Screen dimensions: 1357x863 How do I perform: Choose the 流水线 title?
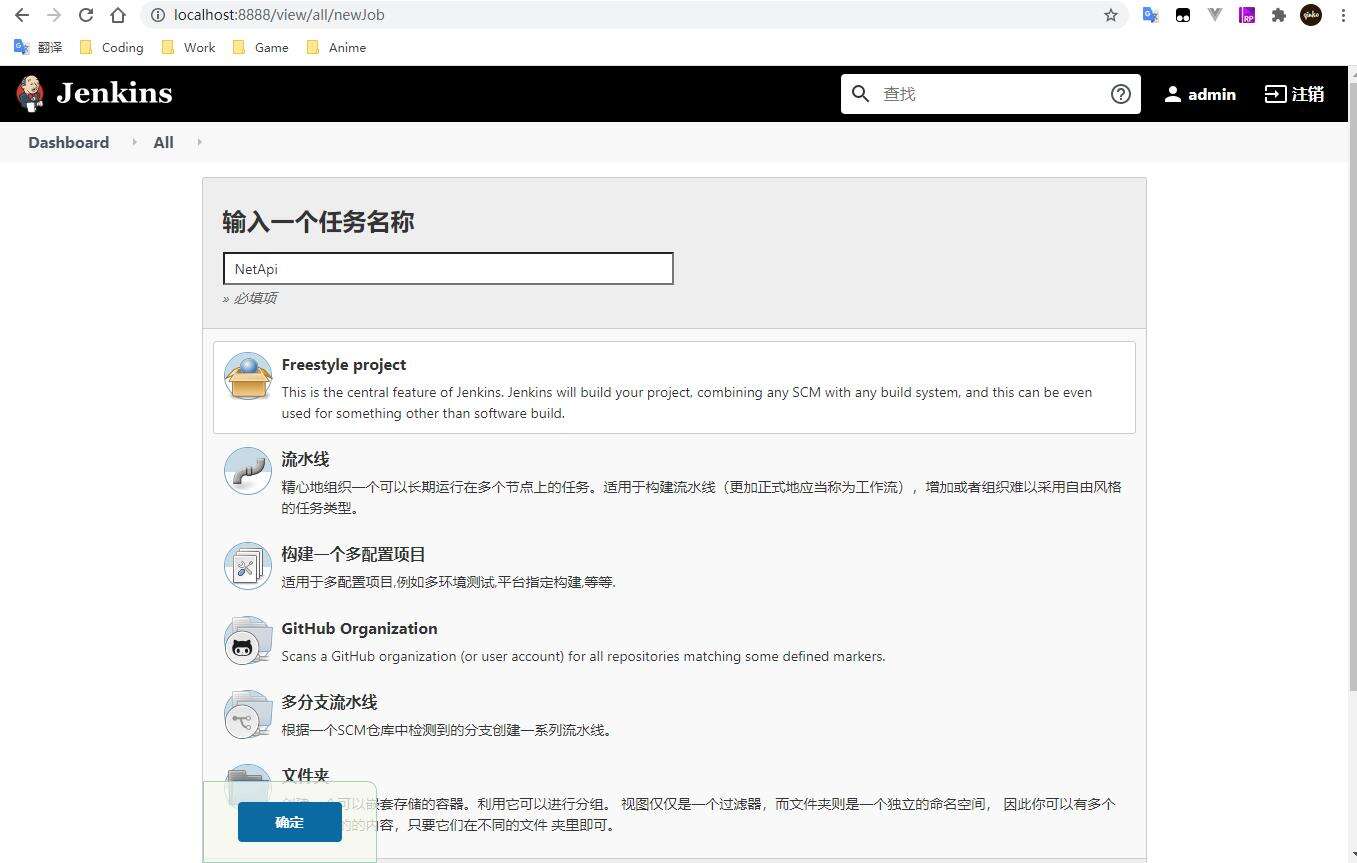point(305,459)
